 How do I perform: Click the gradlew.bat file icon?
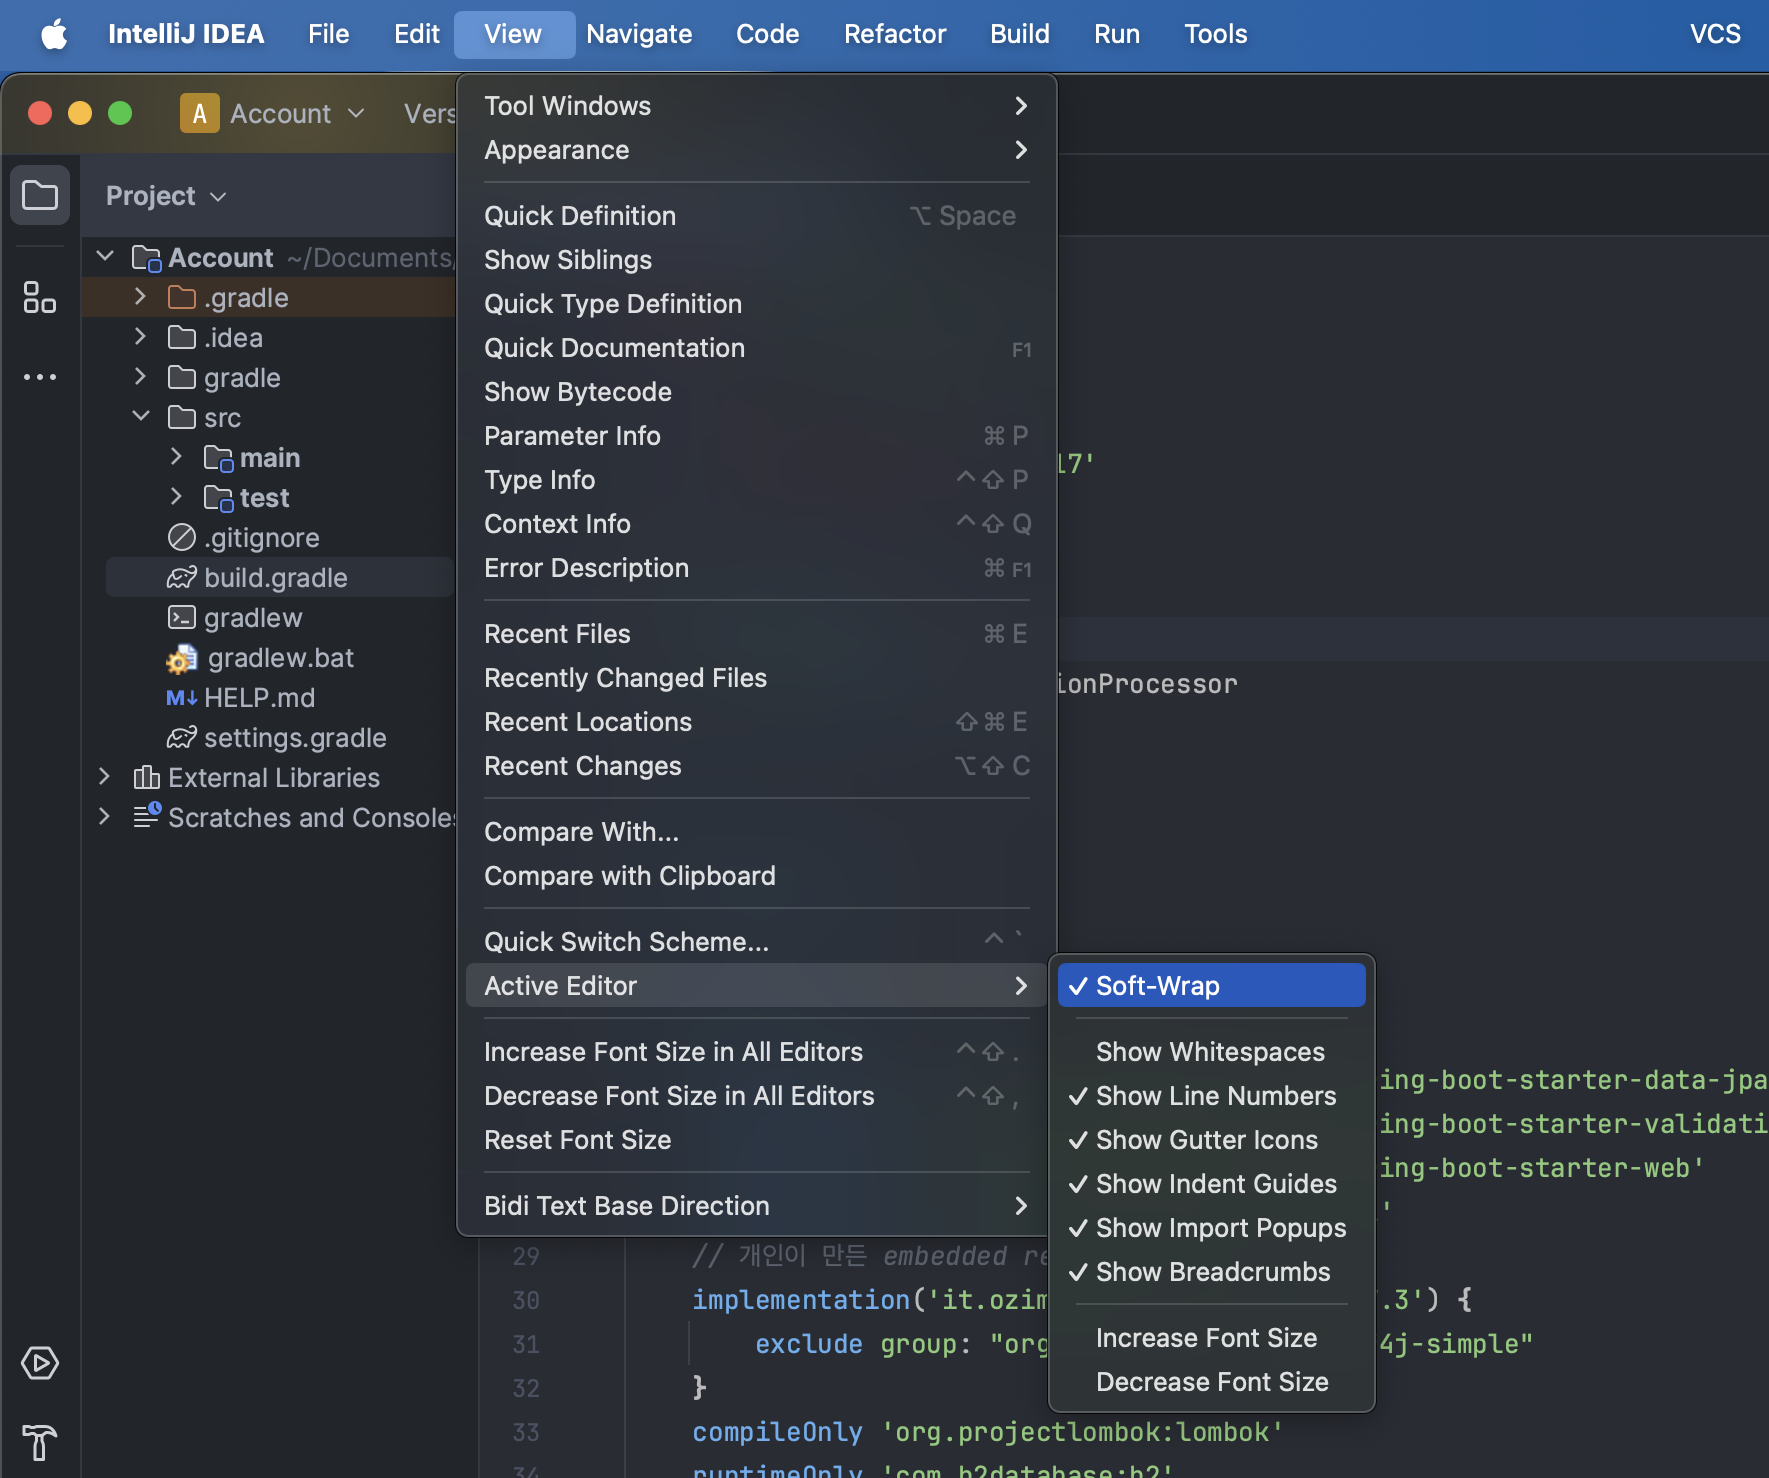182,658
